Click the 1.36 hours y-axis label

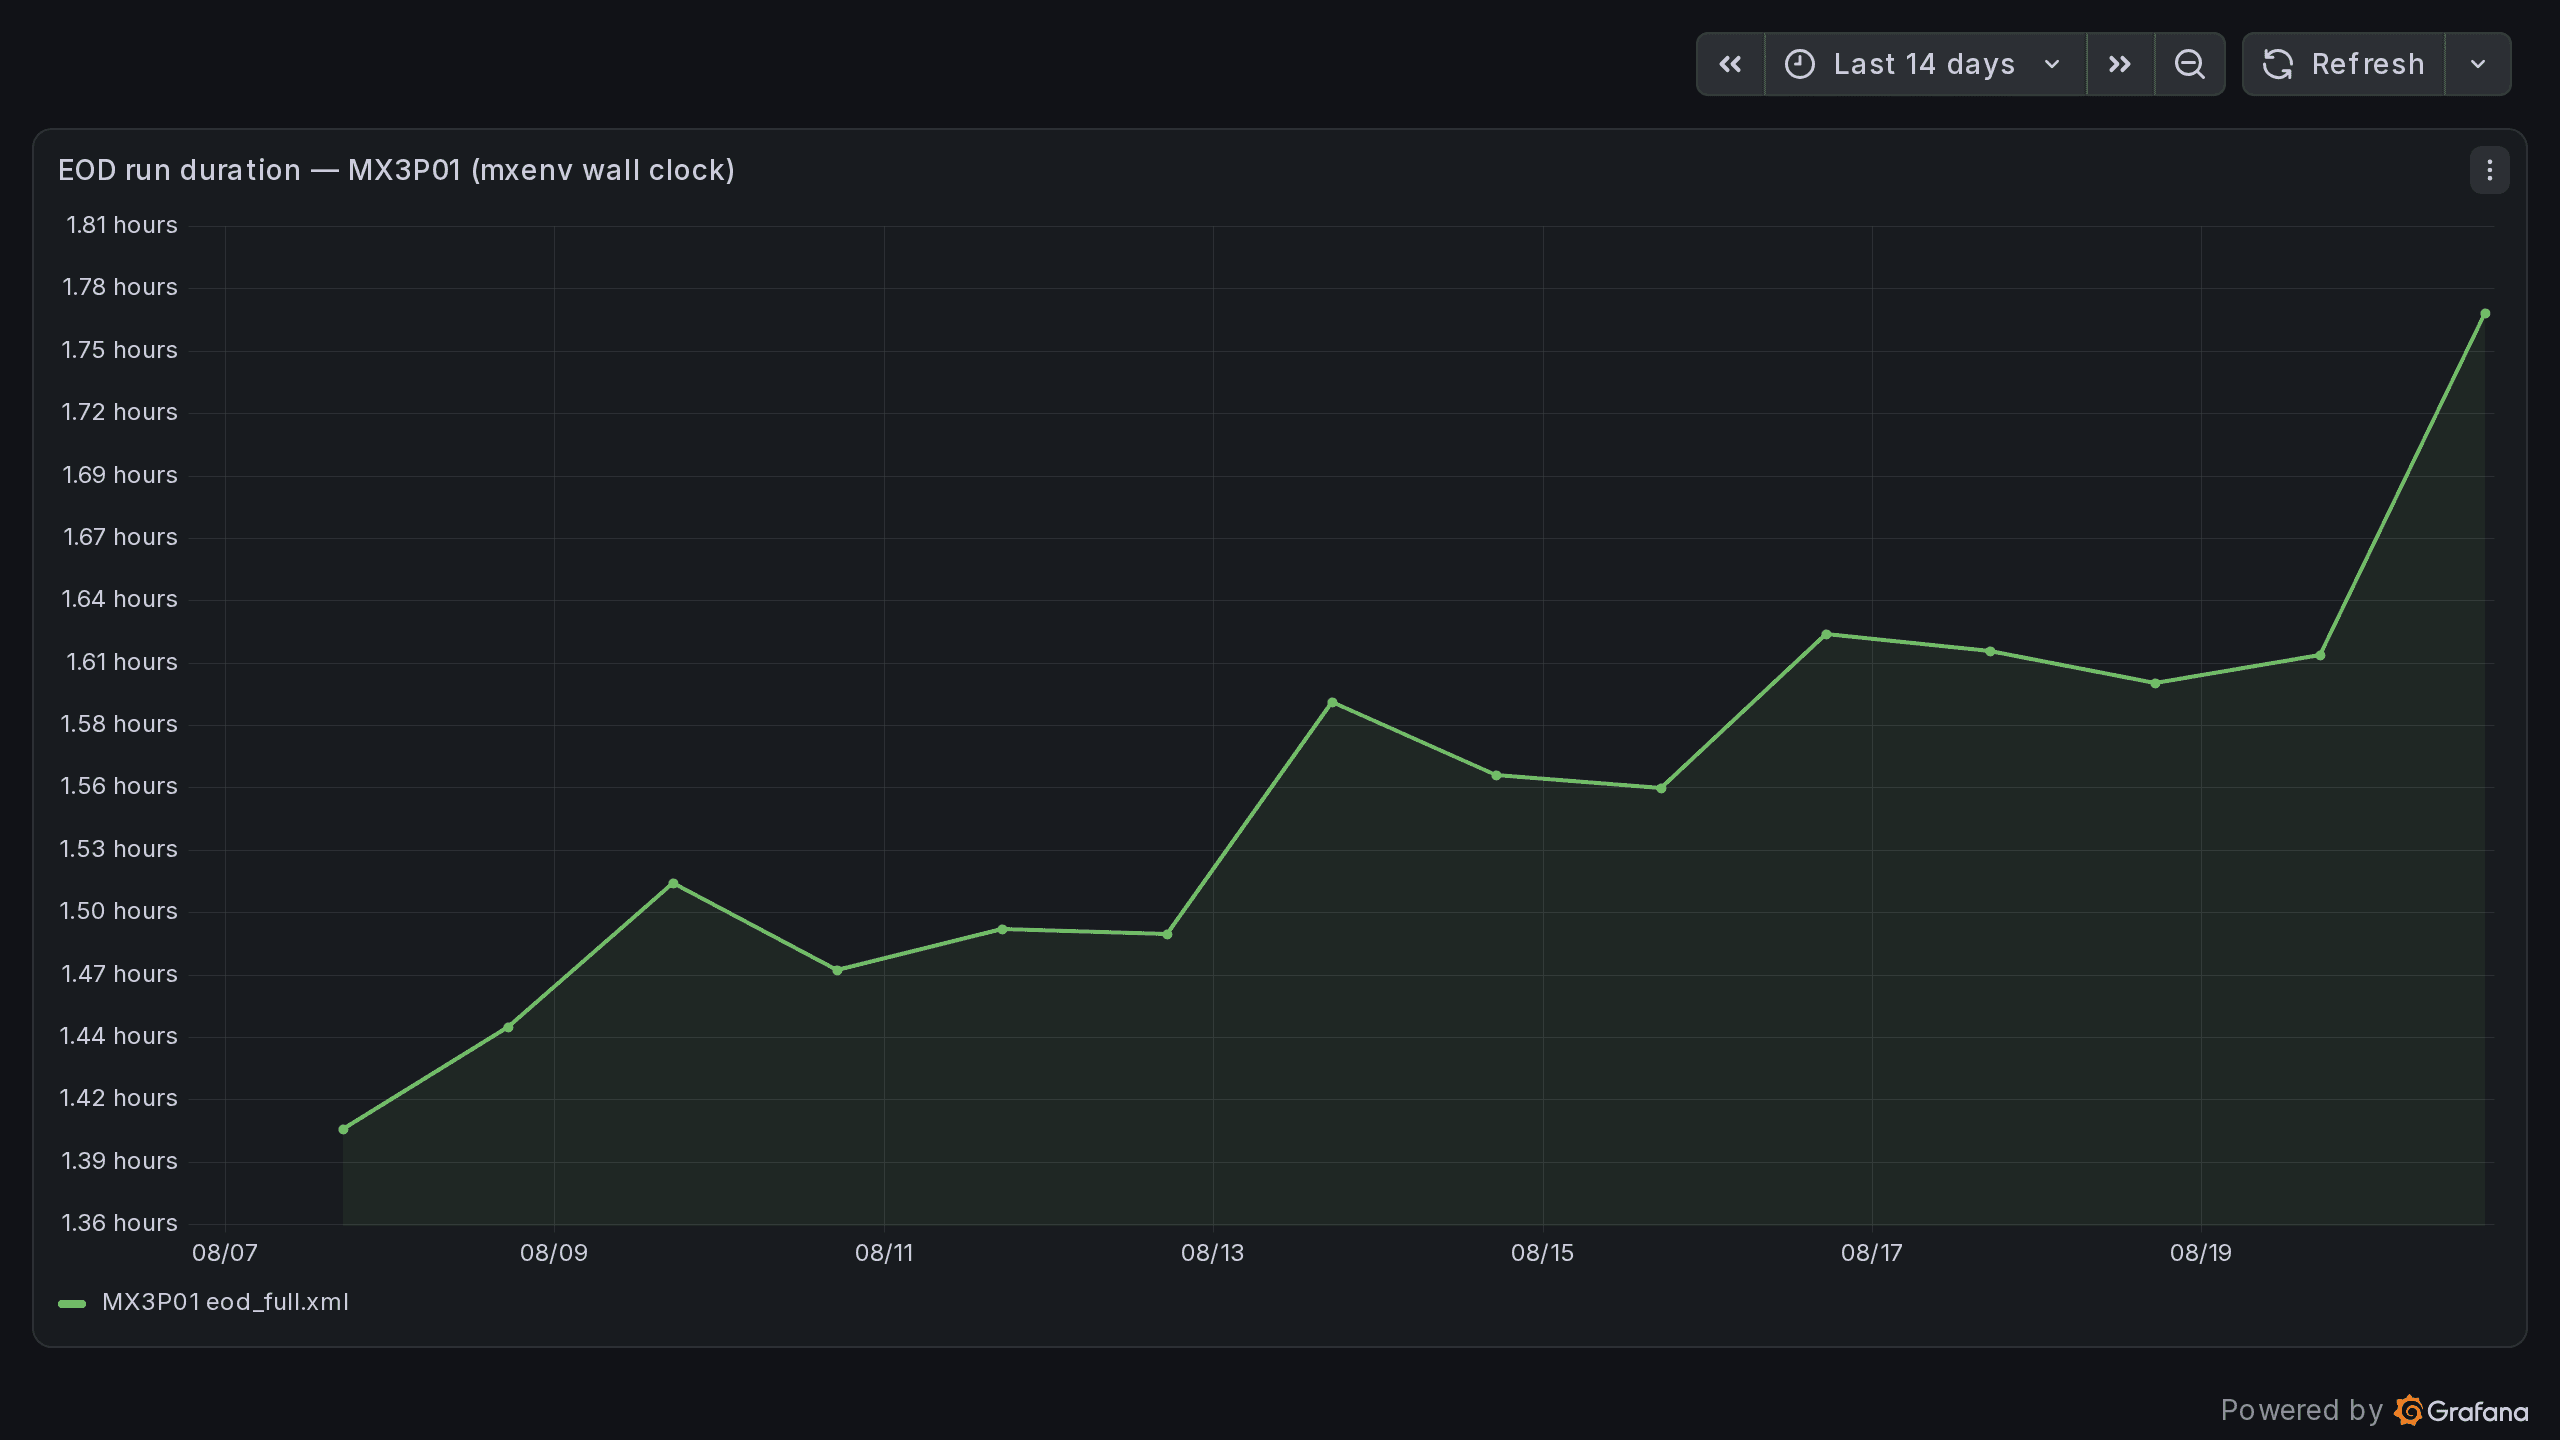point(119,1223)
